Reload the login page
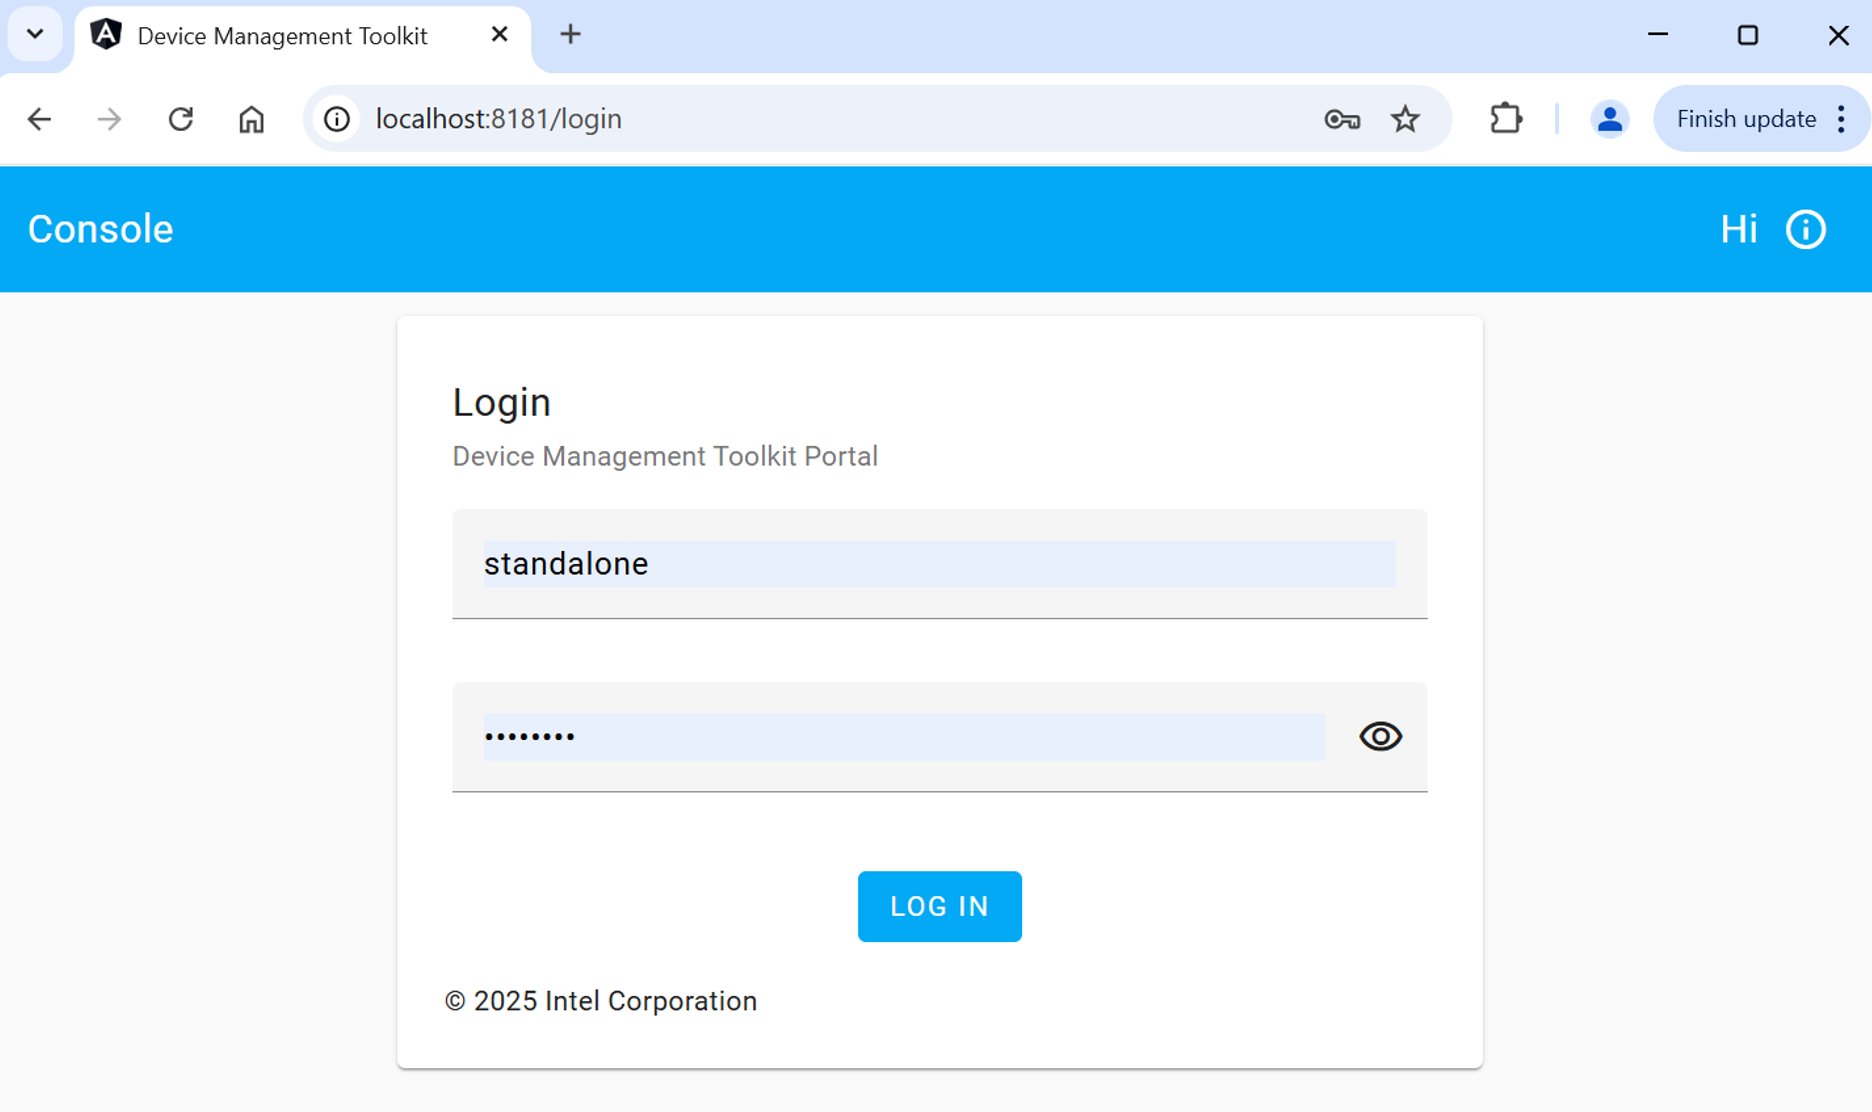Screen dimensions: 1872x1112 (181, 118)
